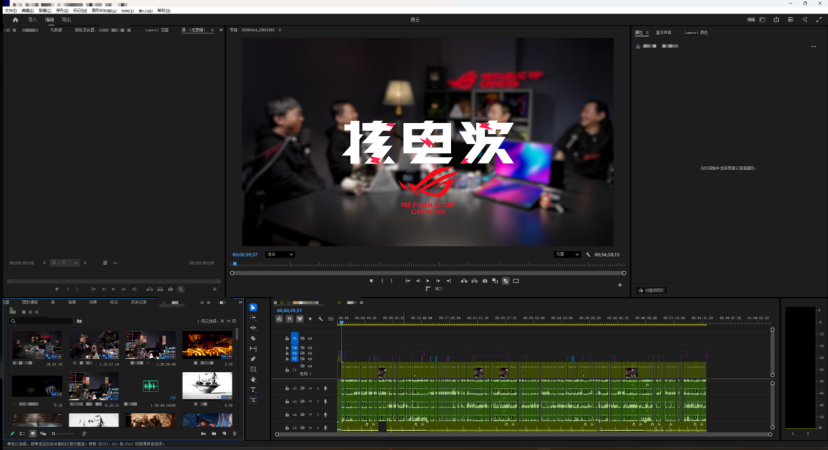Switch to 导出 workspace tab
This screenshot has height=450, width=828.
67,20
